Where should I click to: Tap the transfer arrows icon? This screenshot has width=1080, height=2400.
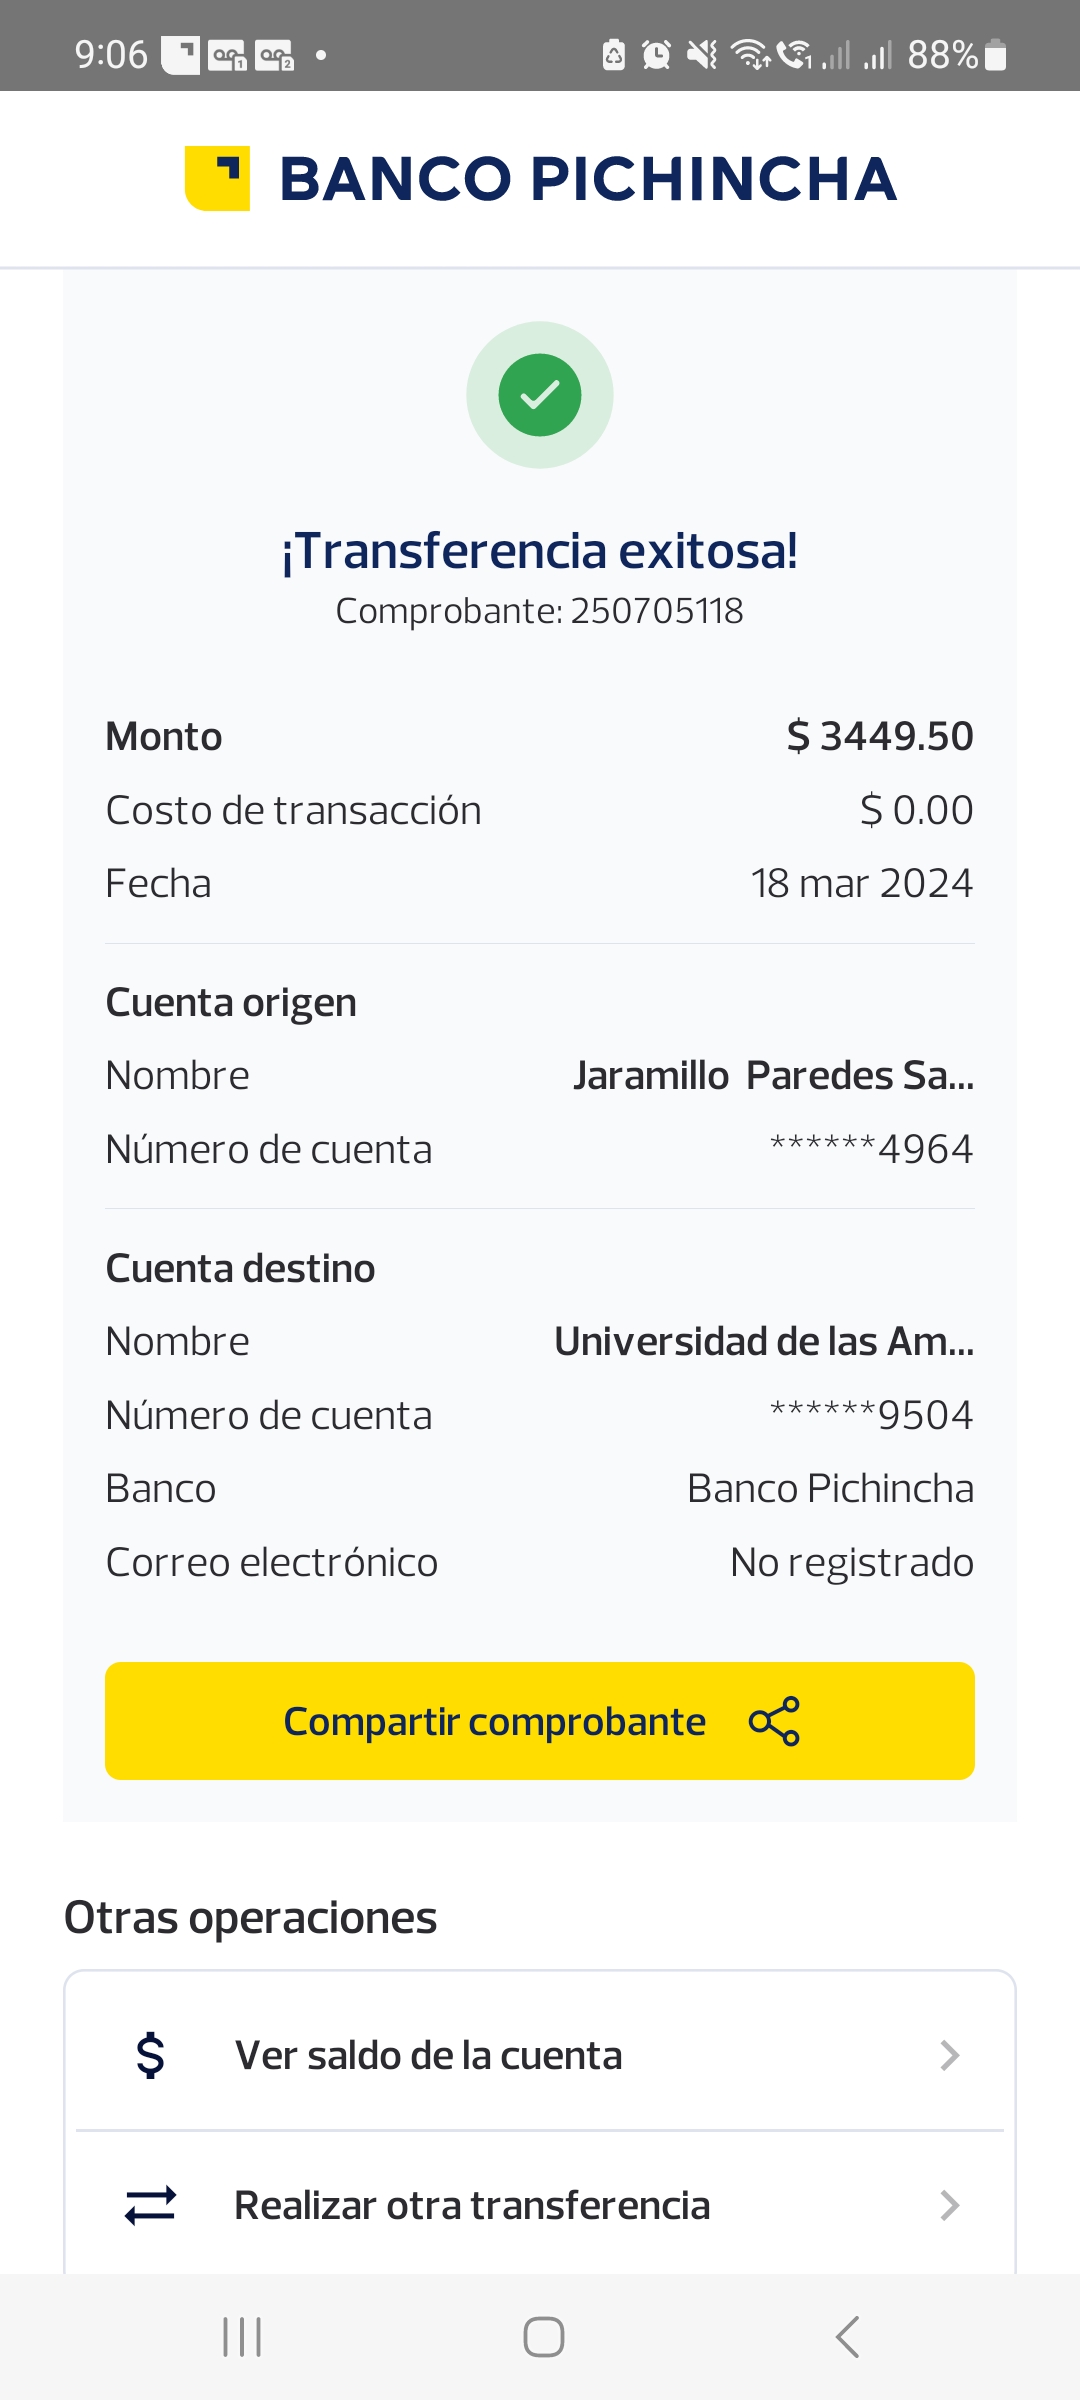pos(151,2205)
